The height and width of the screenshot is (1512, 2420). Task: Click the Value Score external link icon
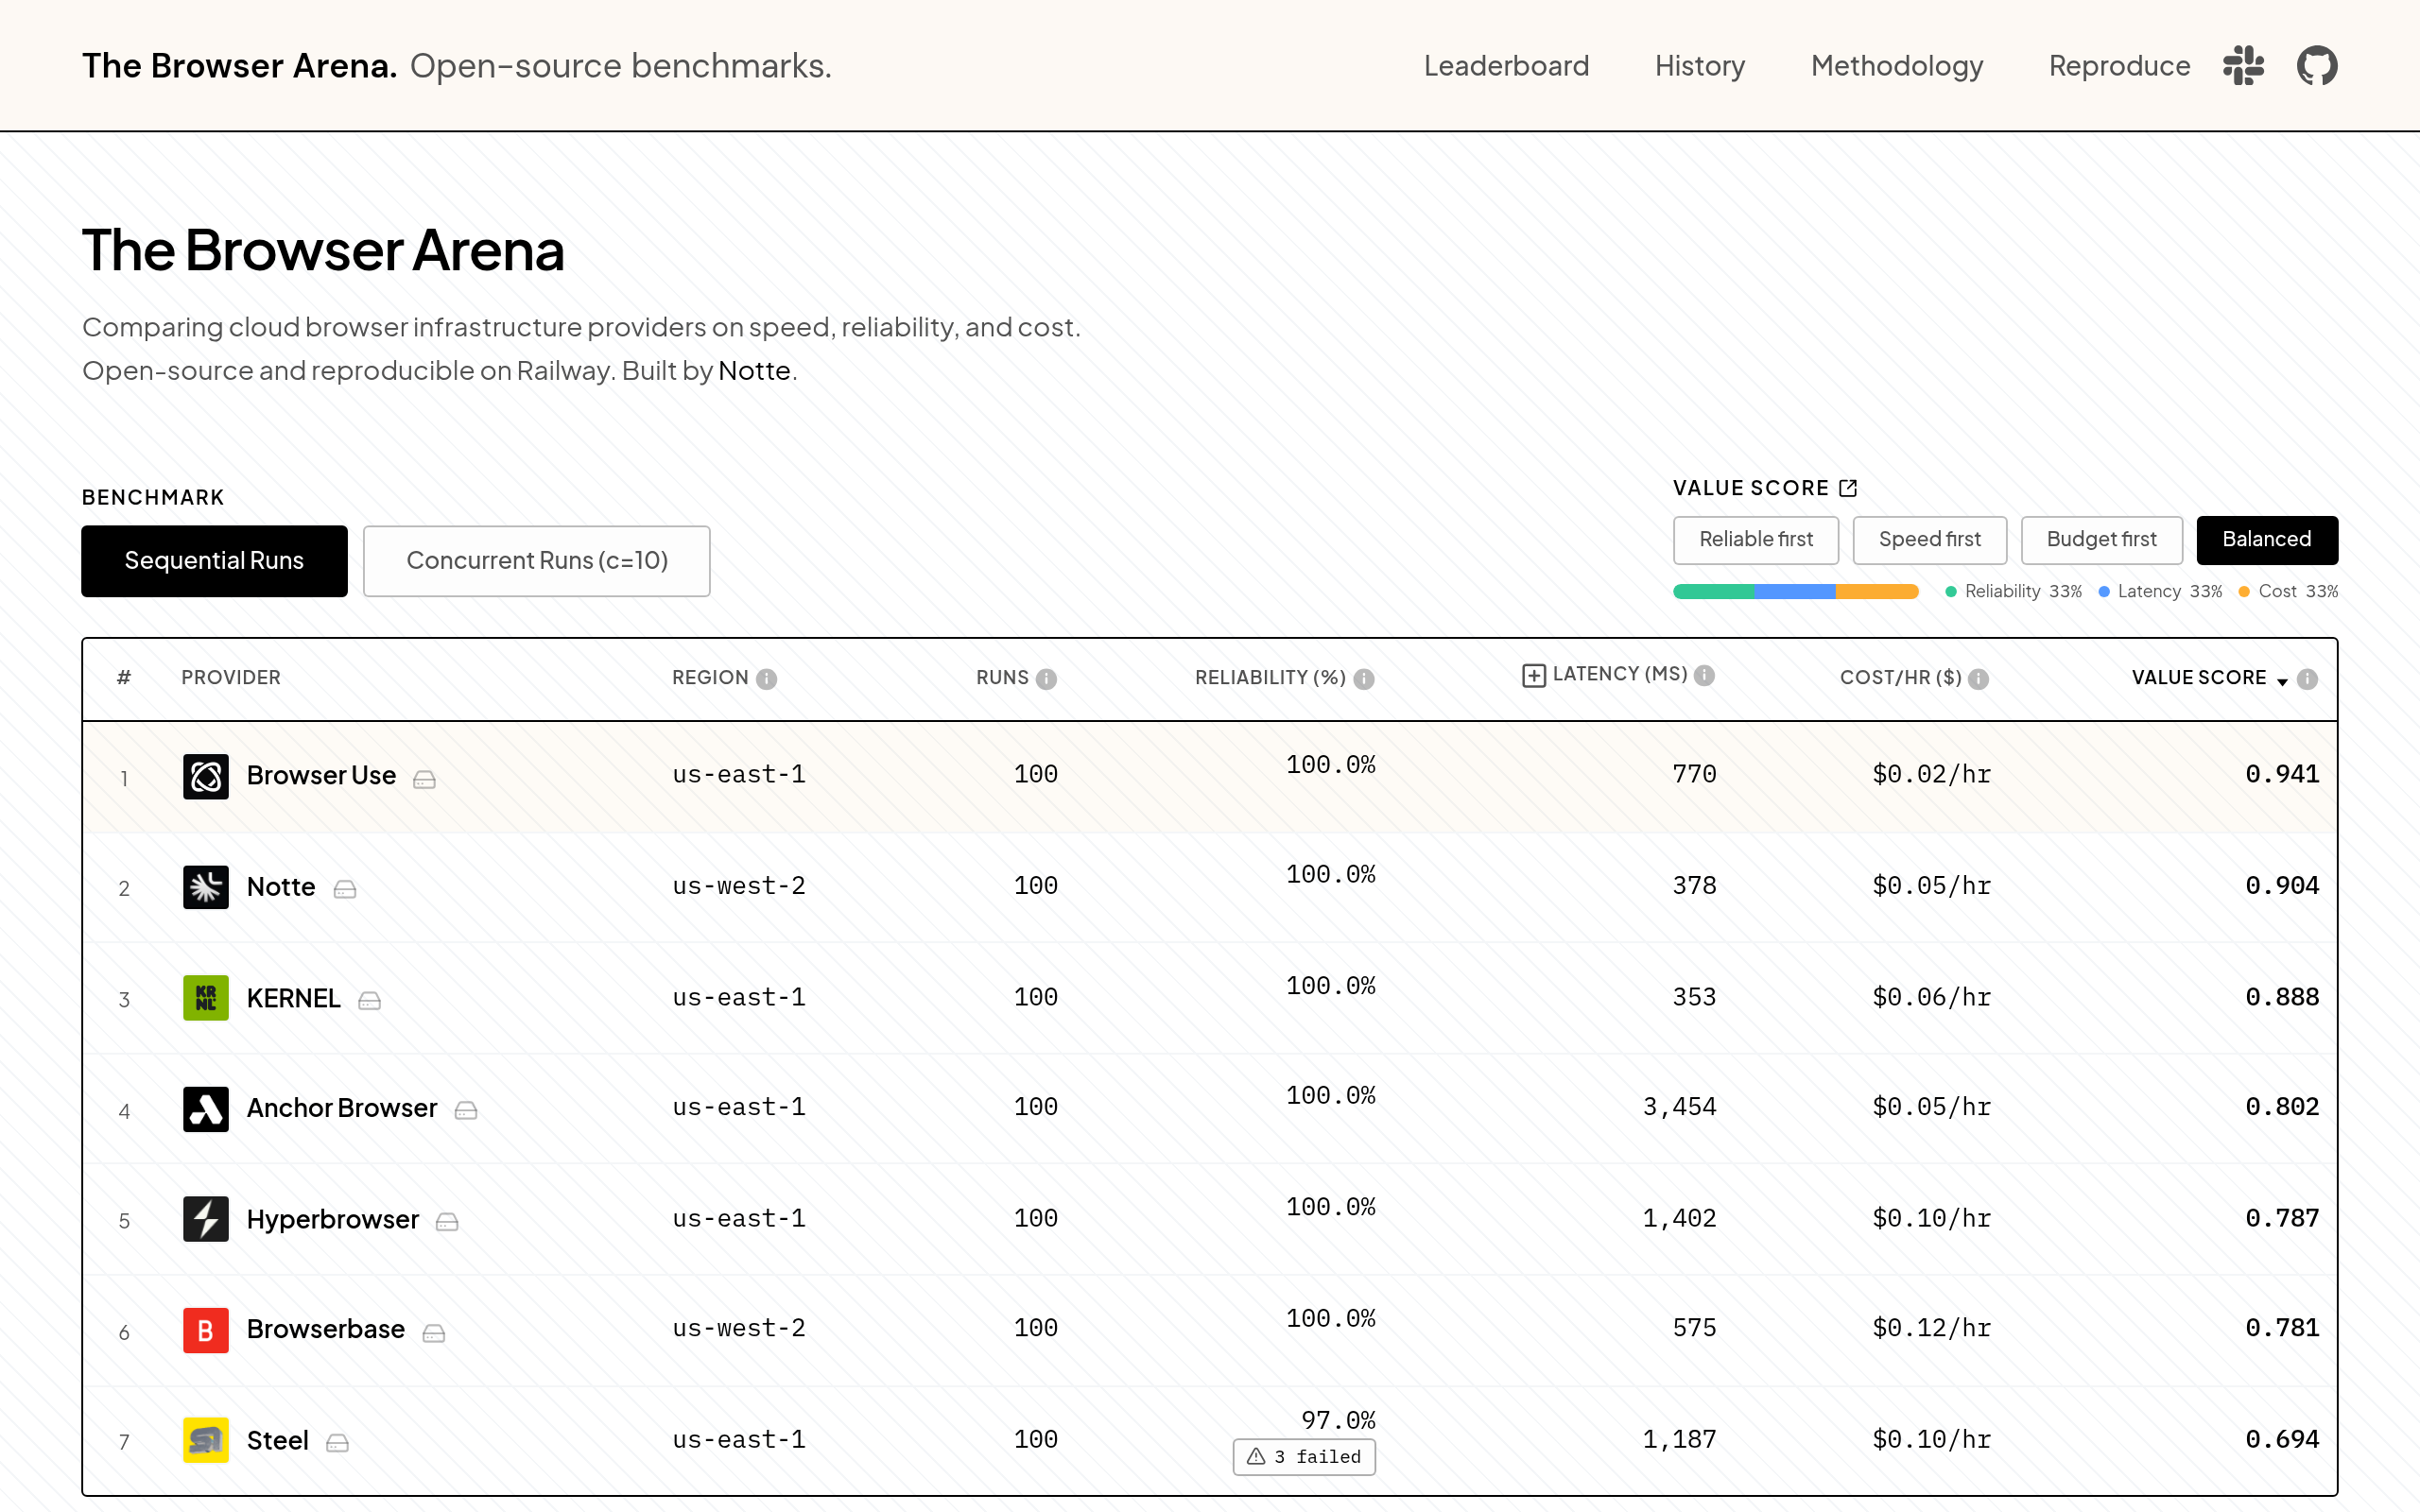coord(1848,488)
